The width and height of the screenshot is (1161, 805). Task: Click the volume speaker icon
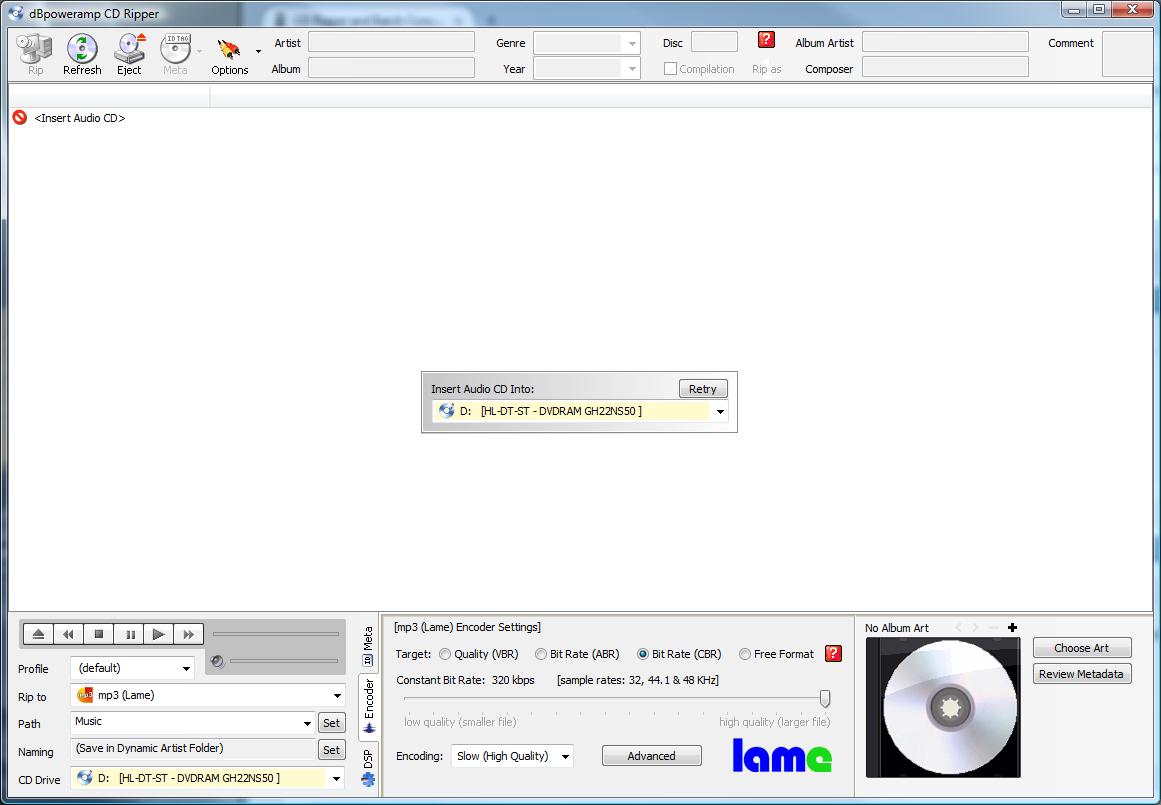click(x=218, y=661)
